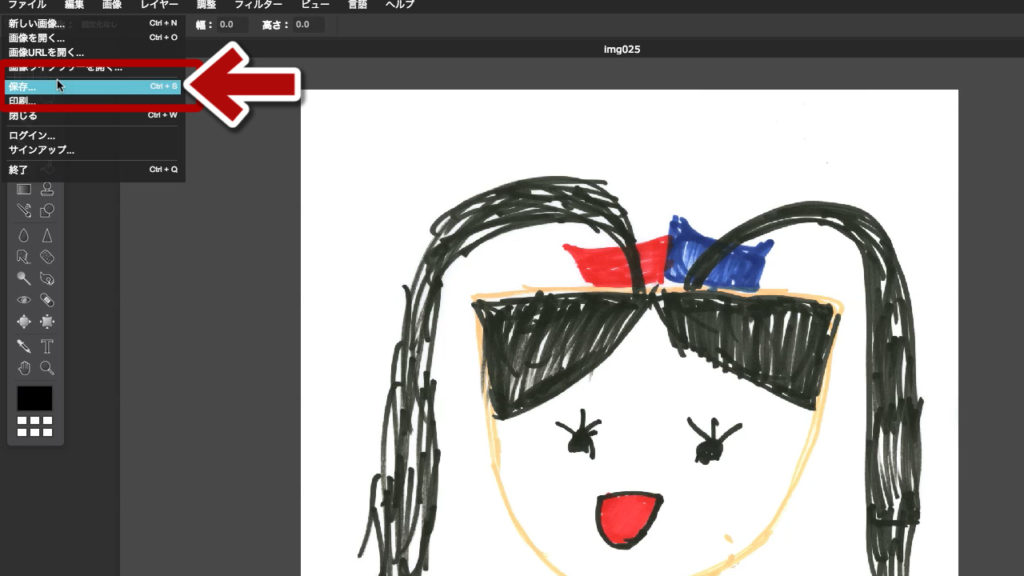Choose 保存... to save the image
Viewport: 1024px width, 576px height.
tap(93, 86)
